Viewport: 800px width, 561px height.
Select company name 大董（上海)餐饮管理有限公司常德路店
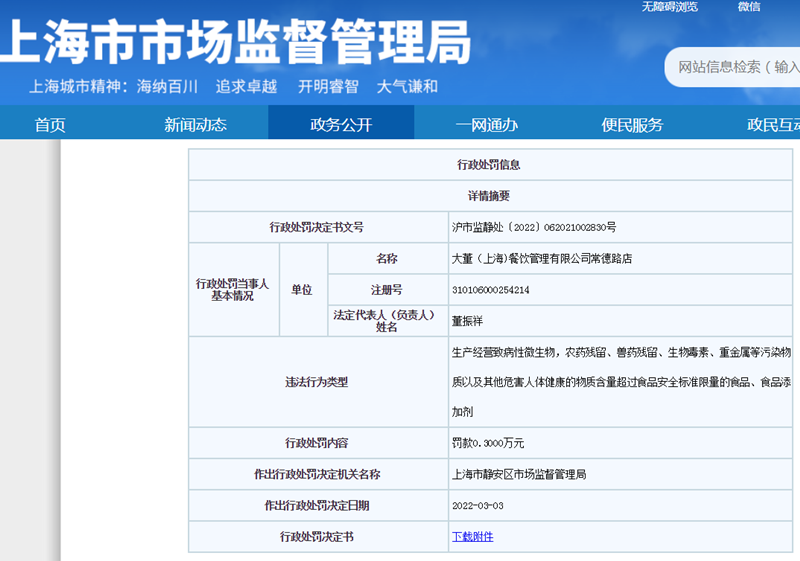(x=542, y=259)
